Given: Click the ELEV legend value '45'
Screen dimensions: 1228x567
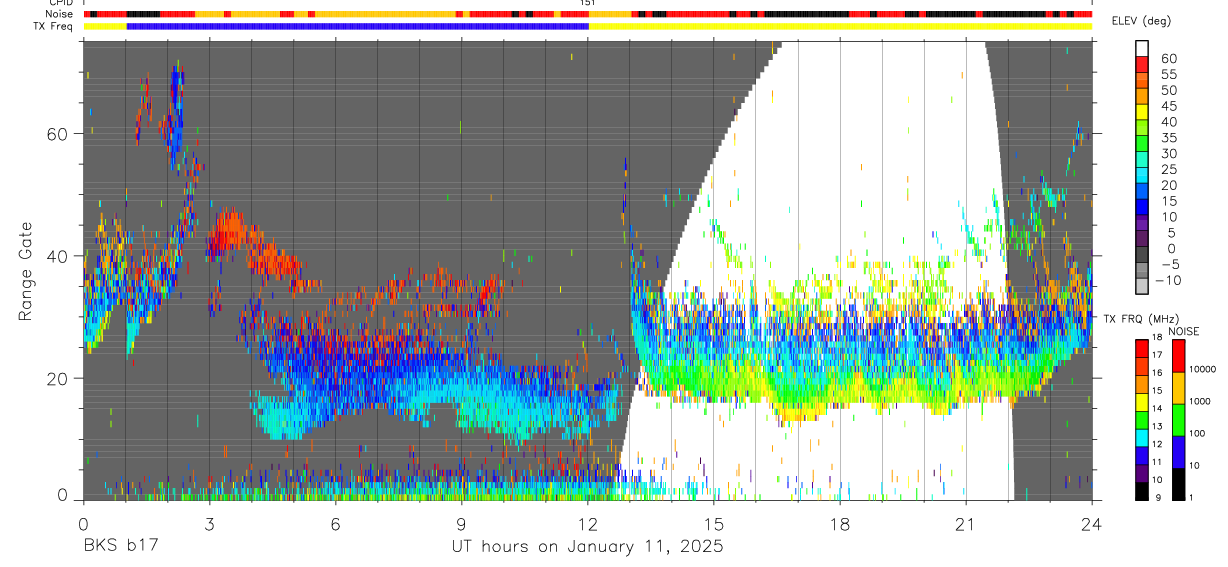Looking at the screenshot, I should pos(1169,106).
